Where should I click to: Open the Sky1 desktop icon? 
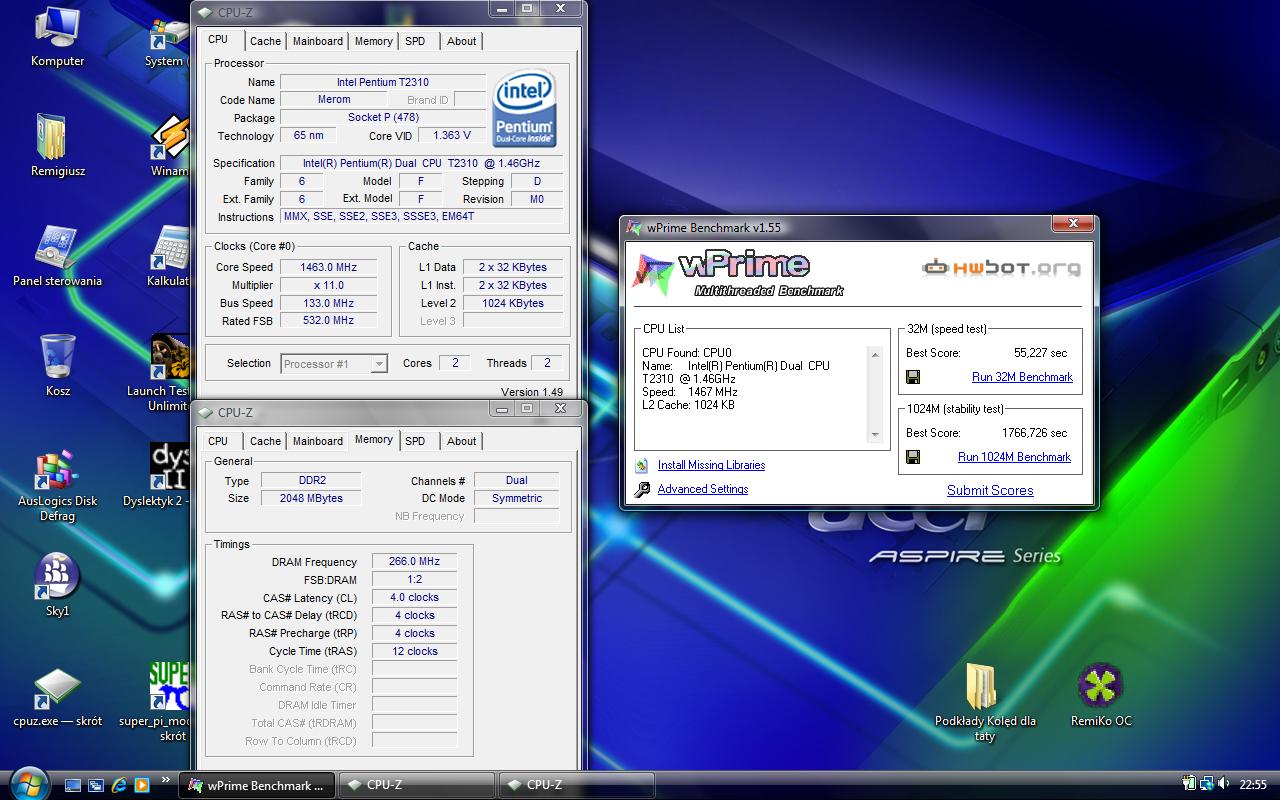pos(57,576)
